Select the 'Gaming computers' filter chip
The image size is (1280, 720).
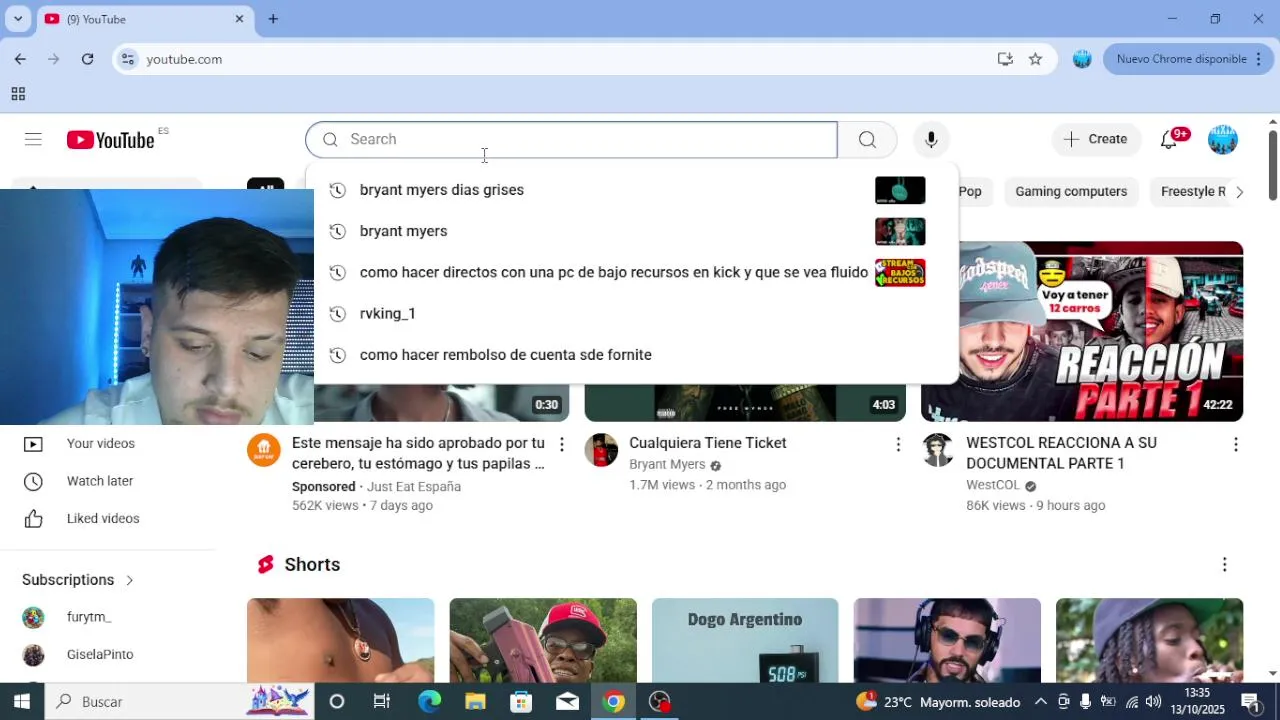(1071, 191)
